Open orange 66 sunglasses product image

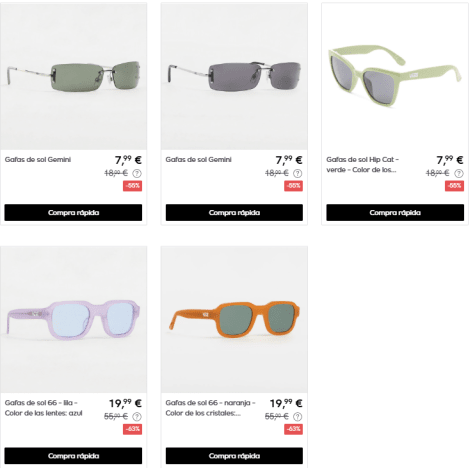pyautogui.click(x=234, y=320)
